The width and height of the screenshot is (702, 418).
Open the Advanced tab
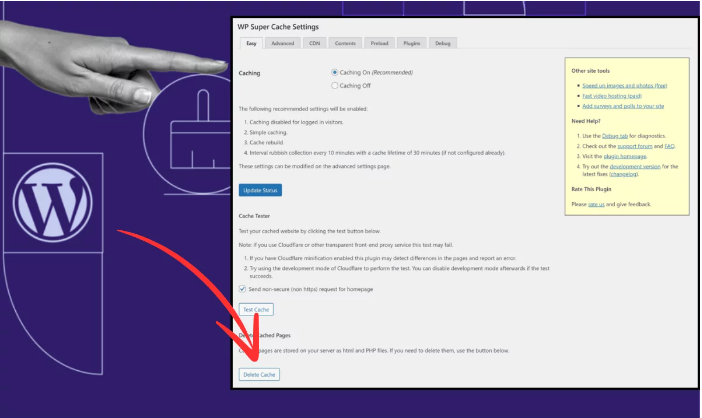[x=283, y=43]
